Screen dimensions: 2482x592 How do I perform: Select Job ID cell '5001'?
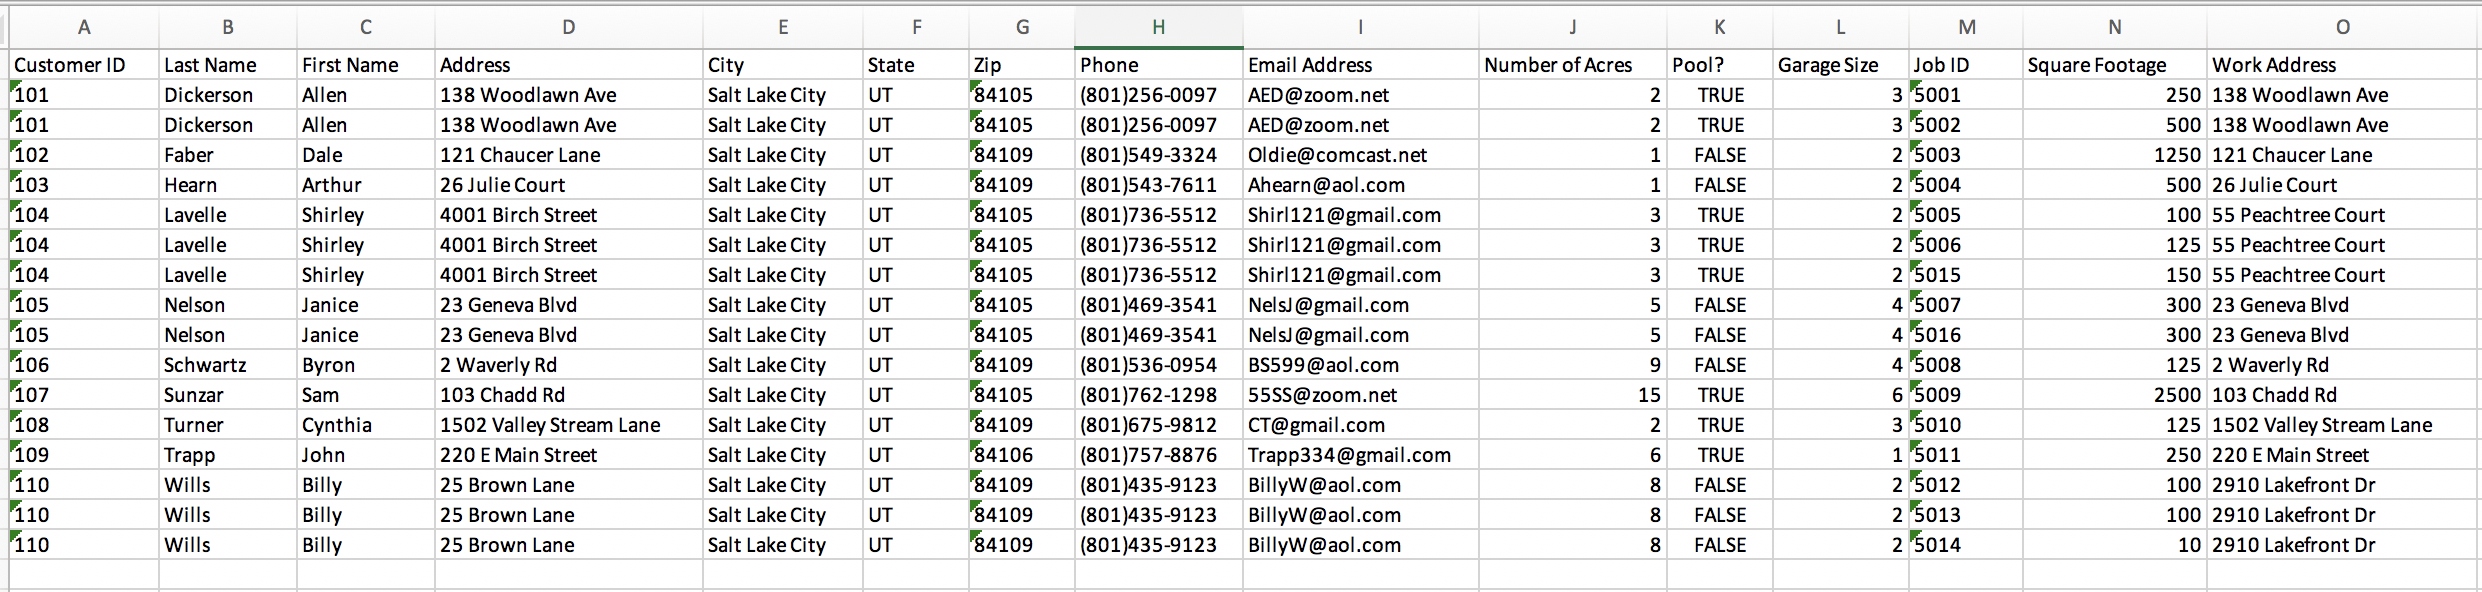(1966, 95)
